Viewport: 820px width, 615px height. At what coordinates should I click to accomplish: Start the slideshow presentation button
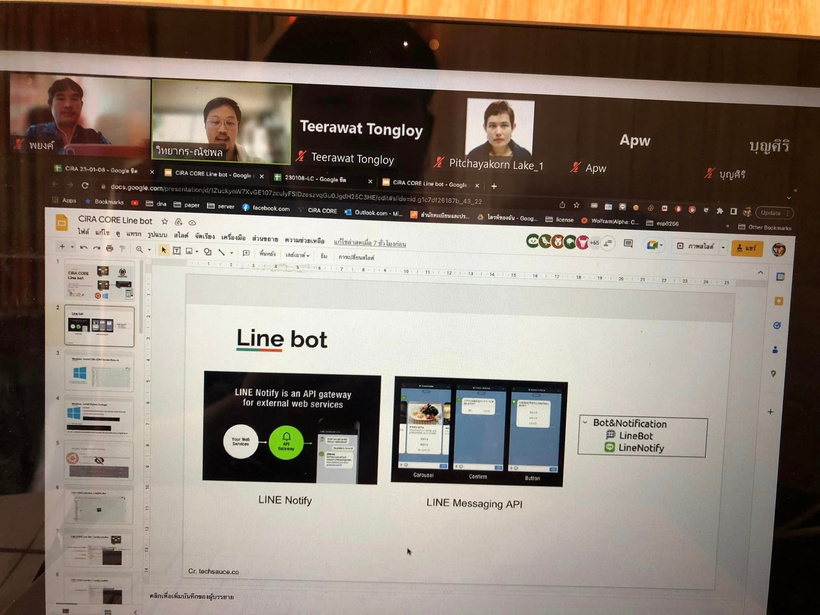(697, 245)
